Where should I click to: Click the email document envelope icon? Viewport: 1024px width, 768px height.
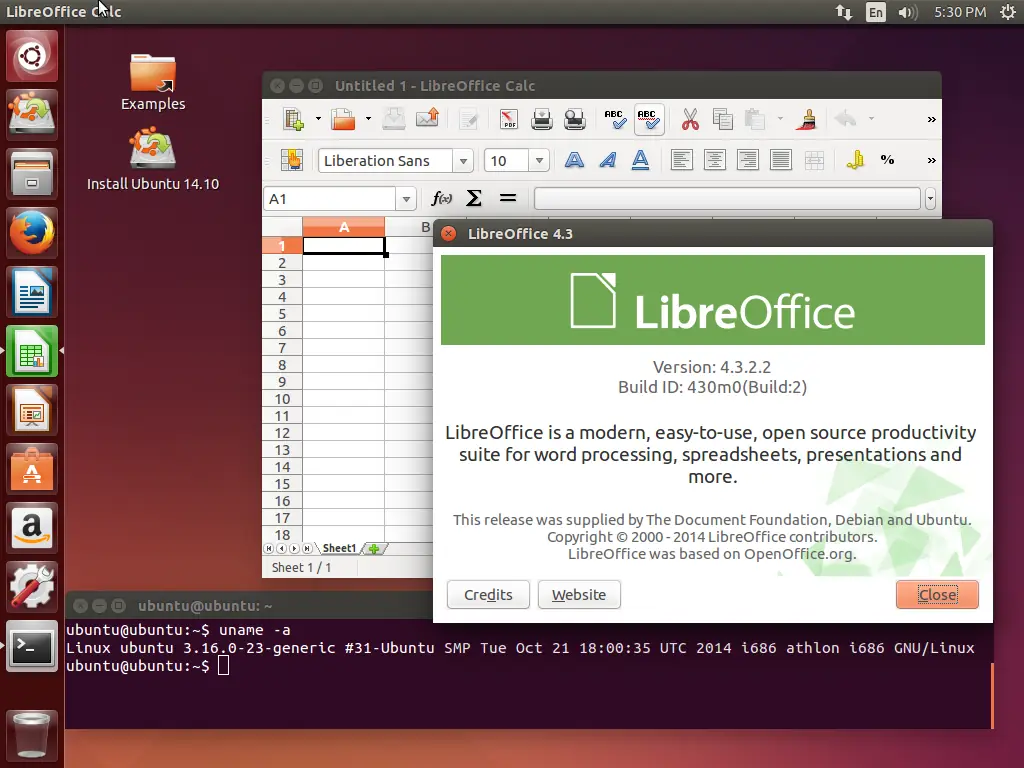pyautogui.click(x=427, y=119)
